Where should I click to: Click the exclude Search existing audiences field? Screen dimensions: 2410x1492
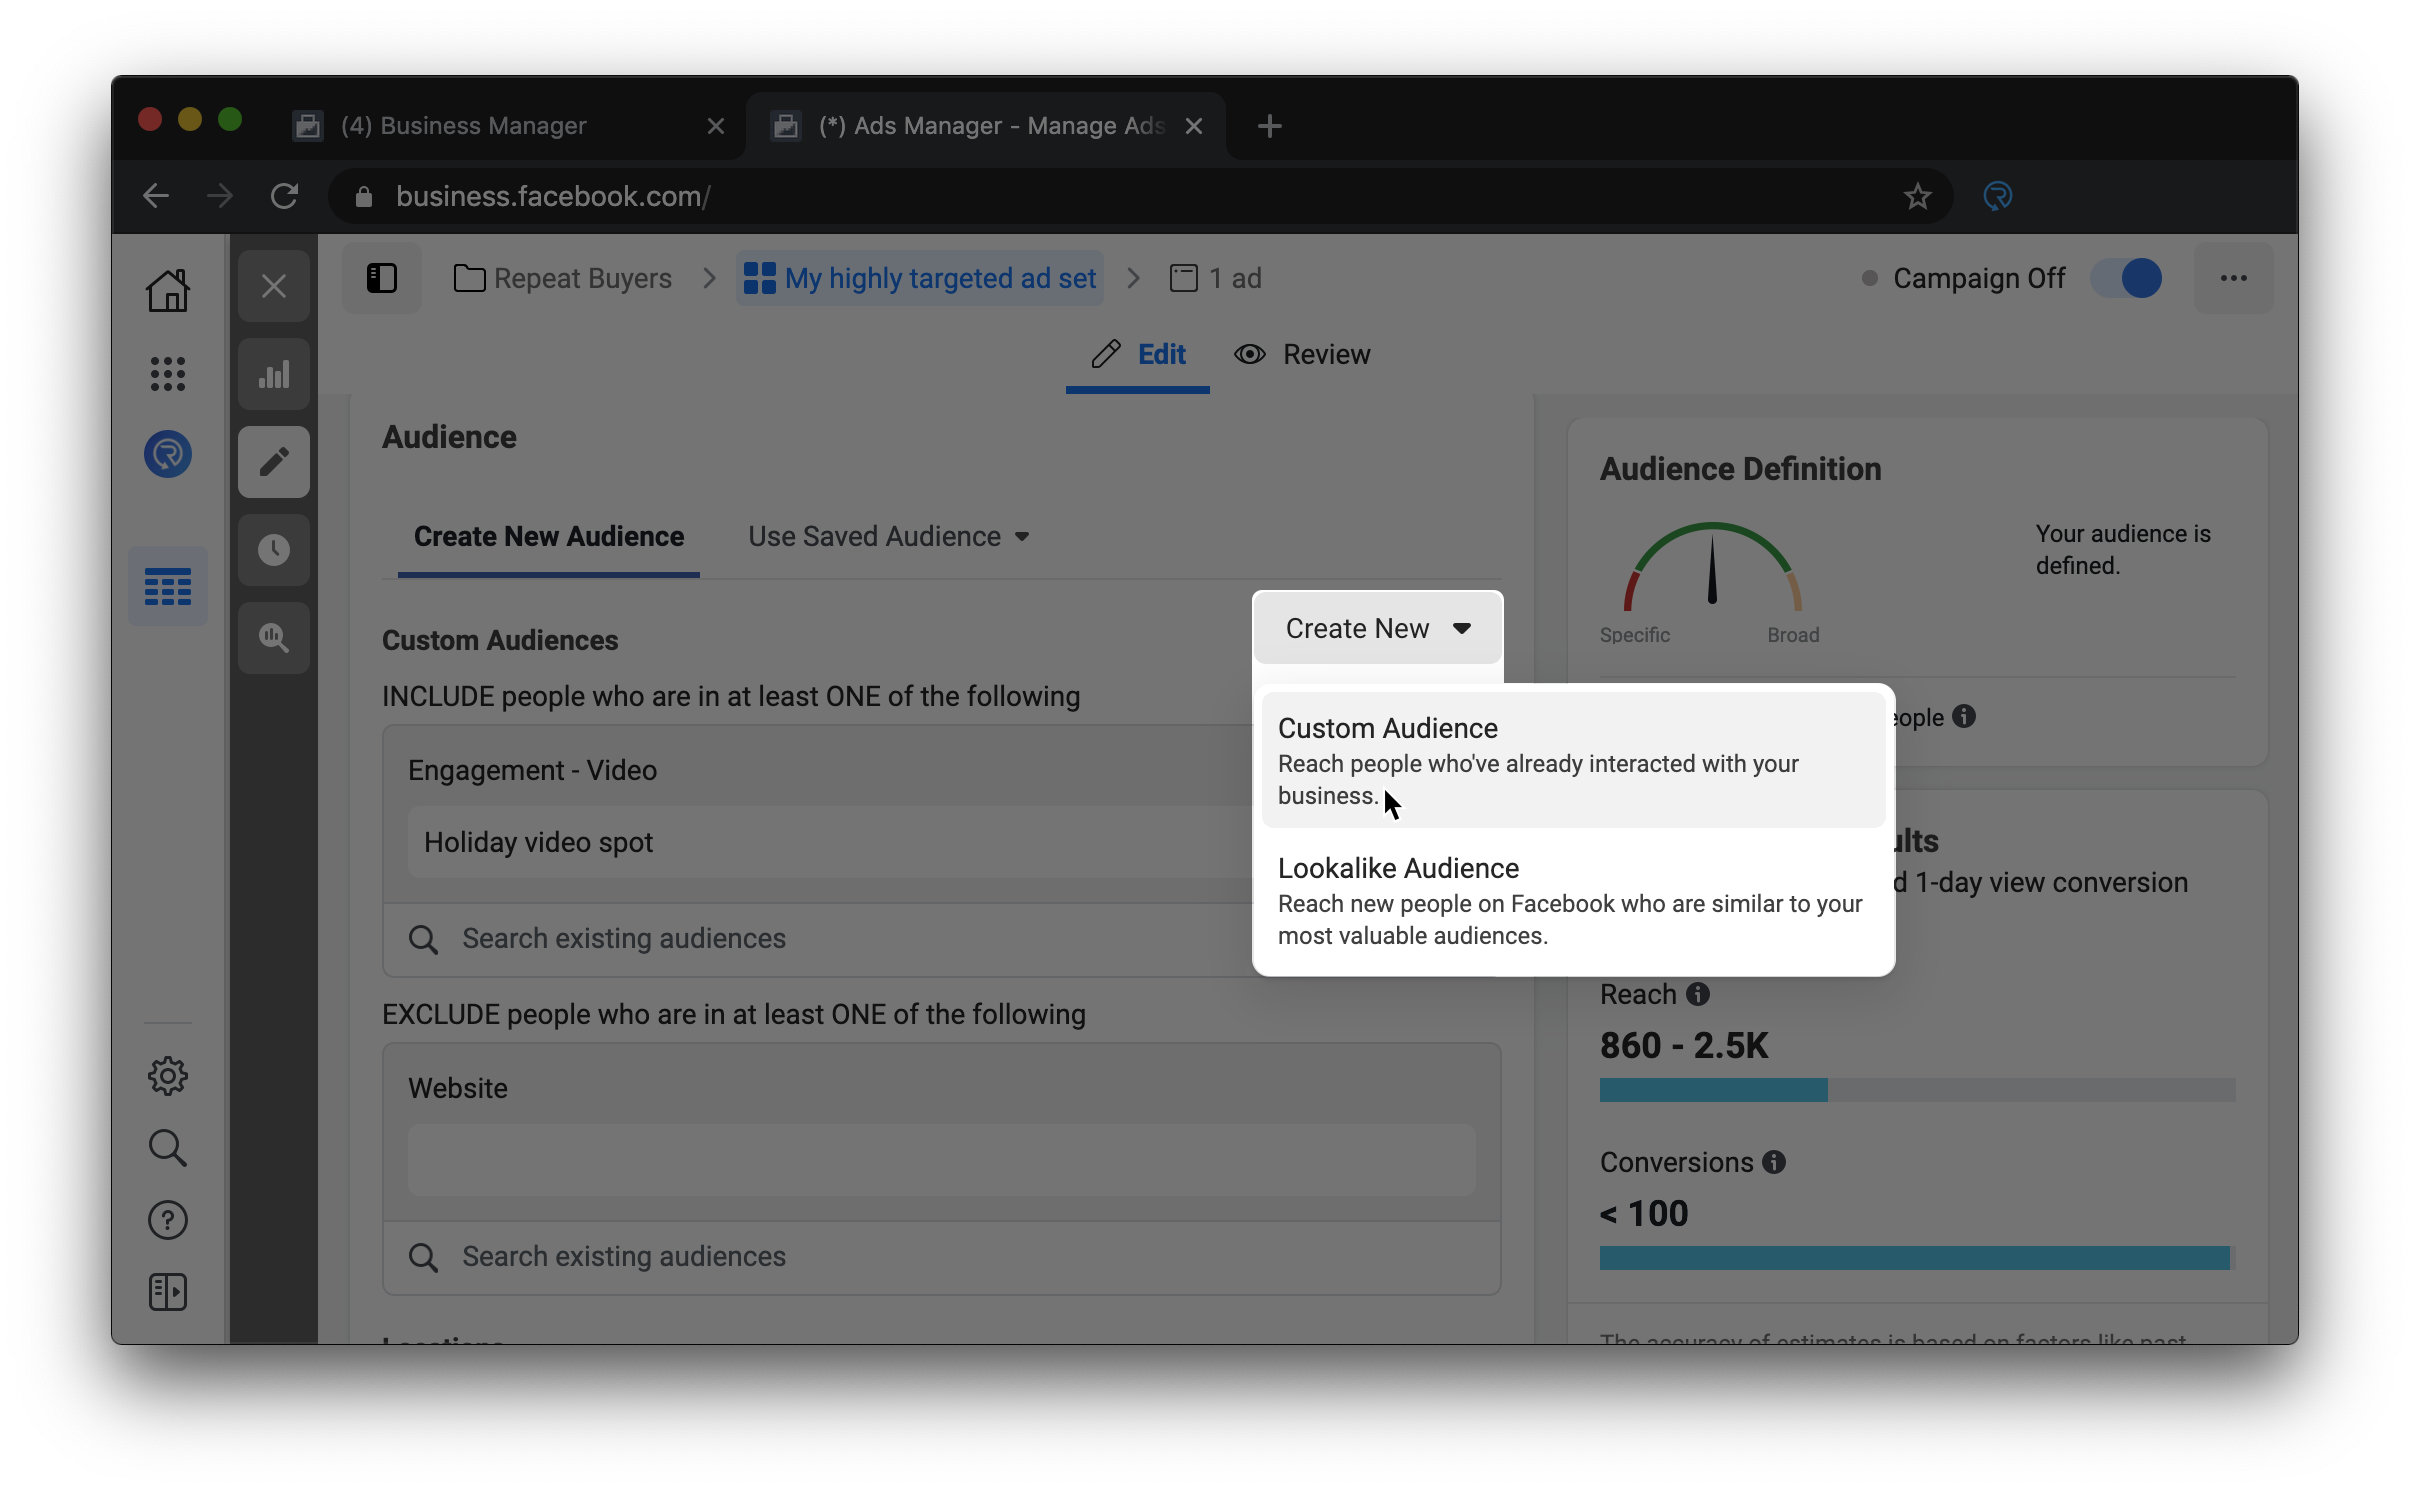click(942, 1257)
